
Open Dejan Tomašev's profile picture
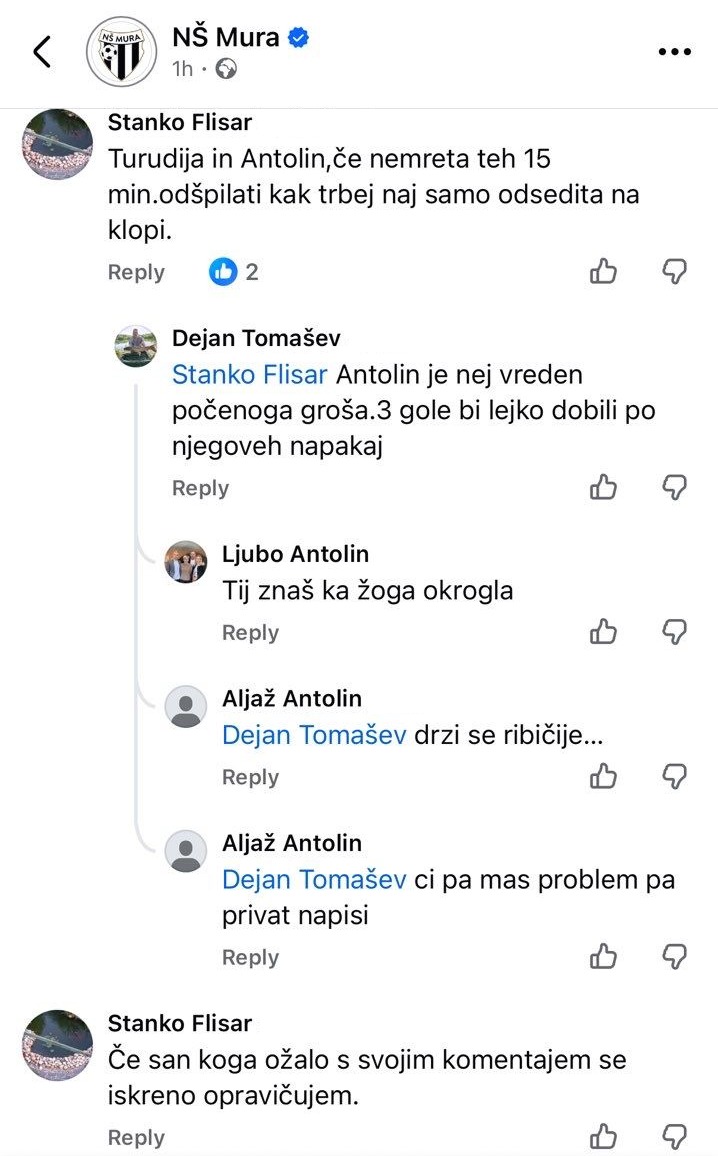tap(135, 346)
